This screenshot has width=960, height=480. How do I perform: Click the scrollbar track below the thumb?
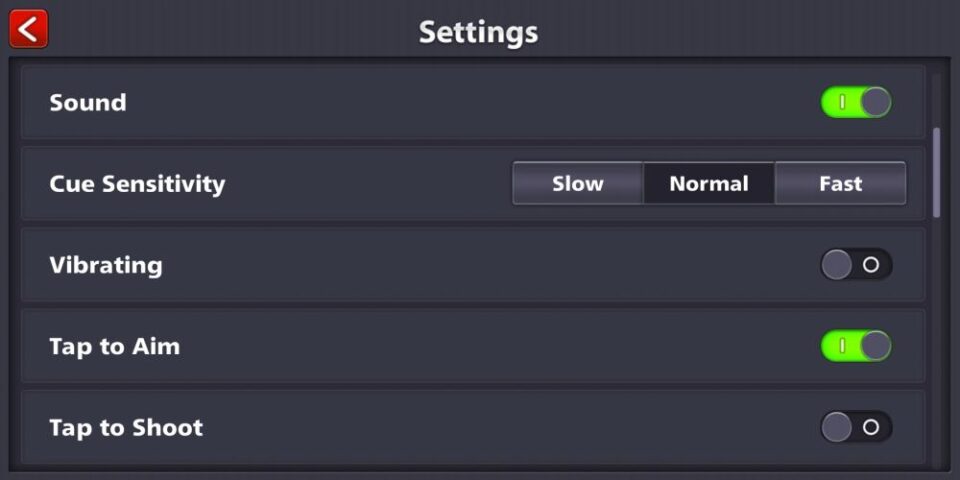point(937,340)
